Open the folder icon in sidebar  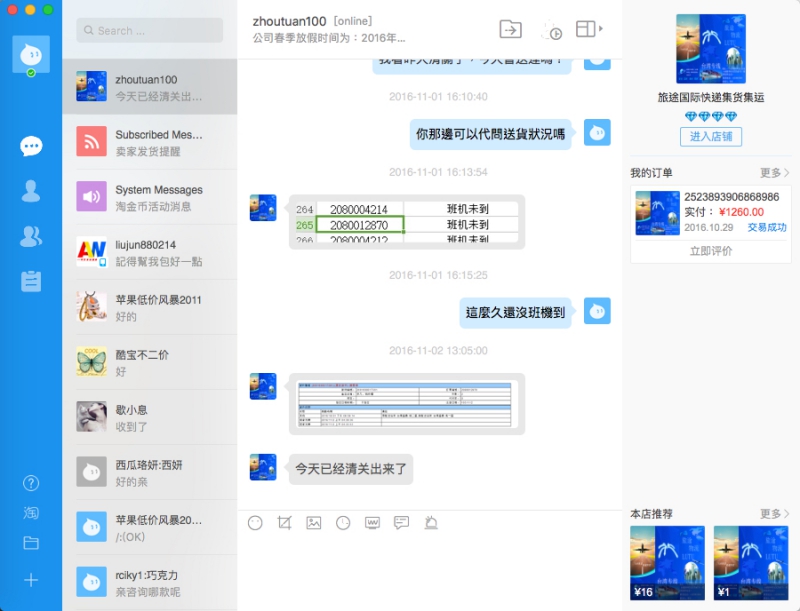pos(31,543)
